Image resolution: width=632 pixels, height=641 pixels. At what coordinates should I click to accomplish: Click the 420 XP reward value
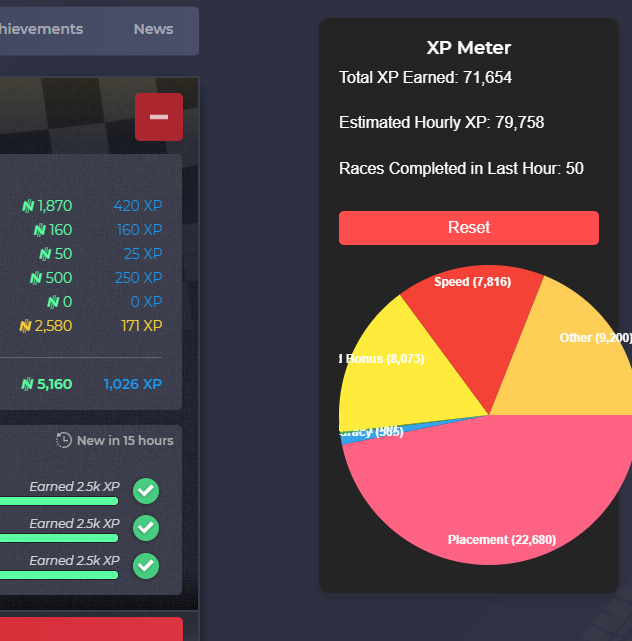pos(138,206)
